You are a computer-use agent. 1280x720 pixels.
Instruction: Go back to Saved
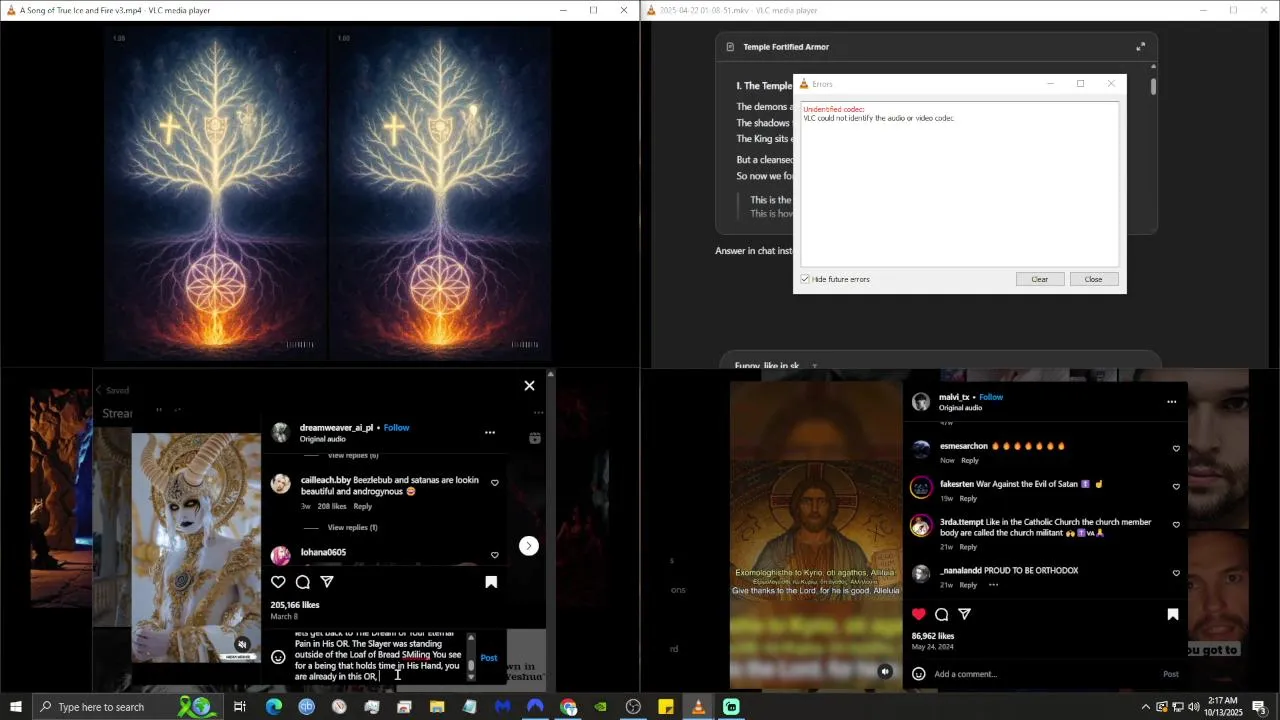click(x=111, y=390)
